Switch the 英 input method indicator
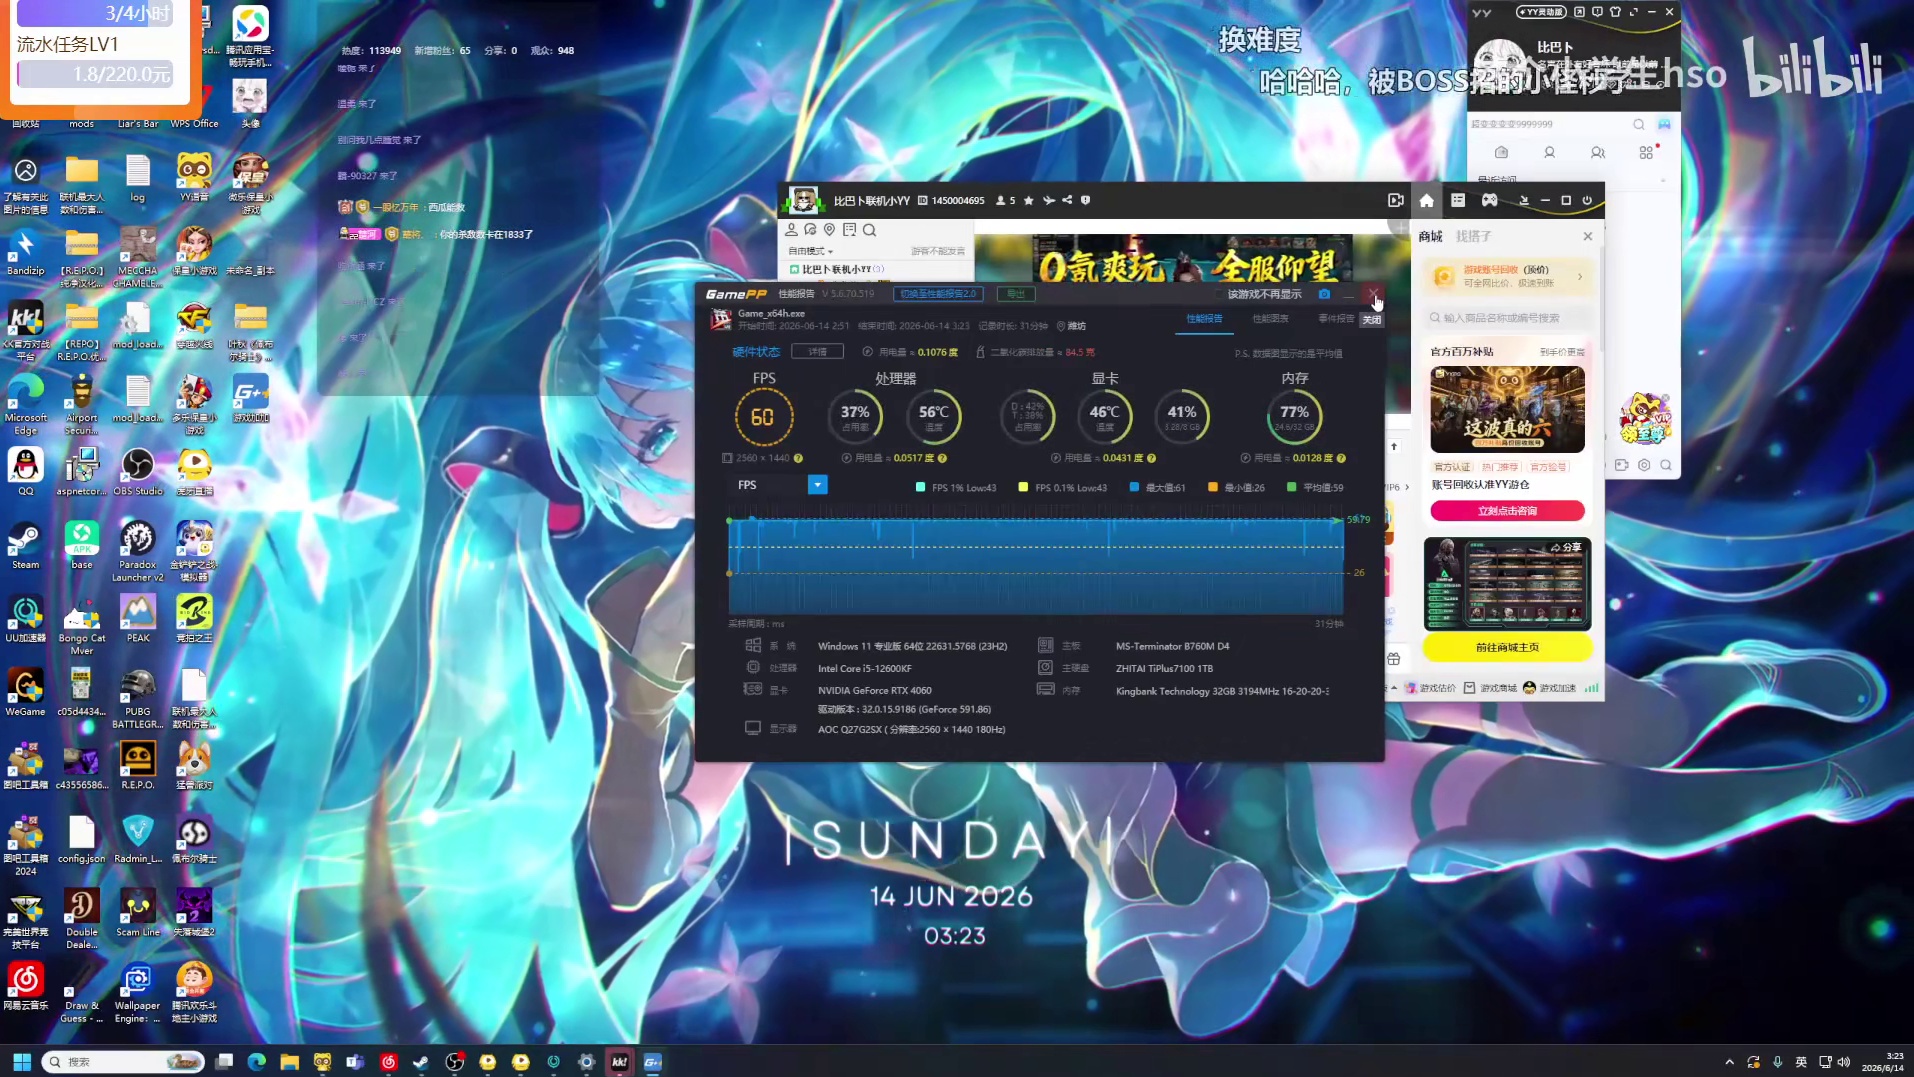Screen dimensions: 1914x1077 coord(1801,1062)
